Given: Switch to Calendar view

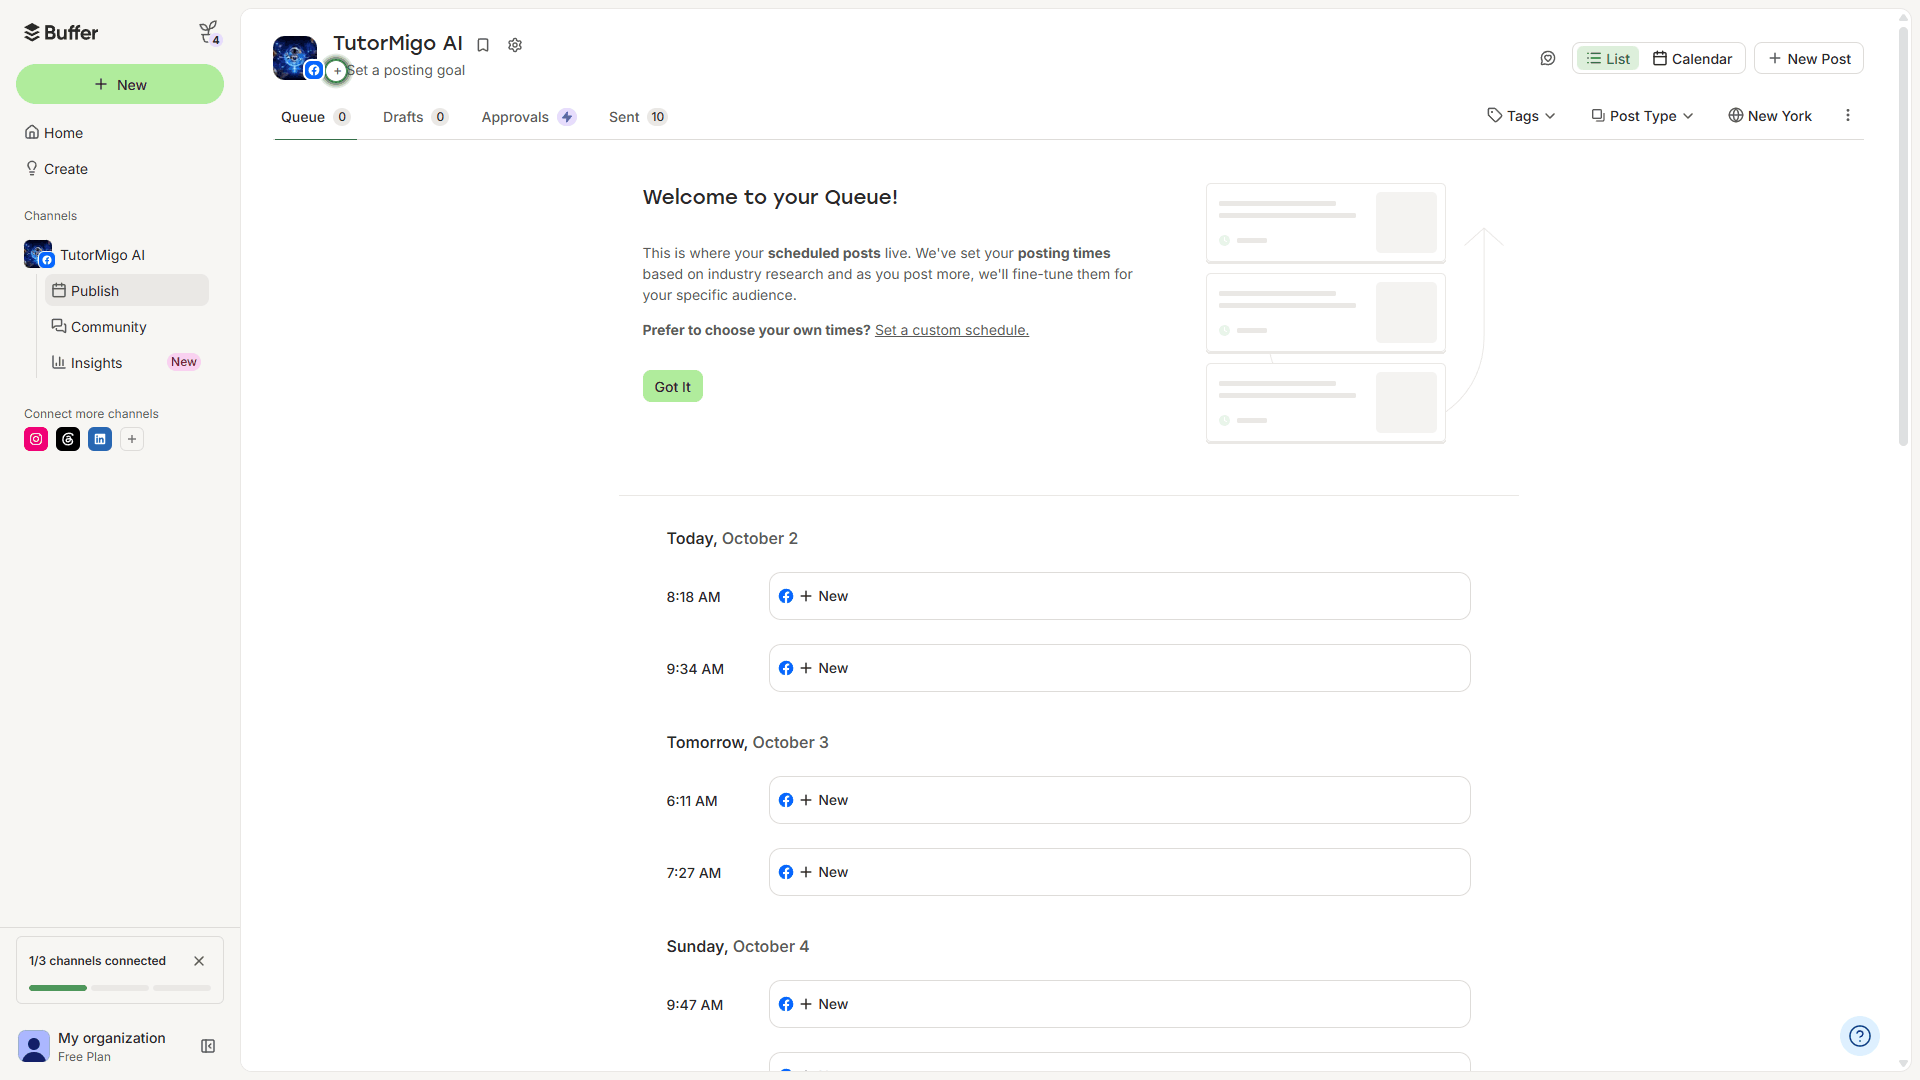Looking at the screenshot, I should (x=1692, y=59).
